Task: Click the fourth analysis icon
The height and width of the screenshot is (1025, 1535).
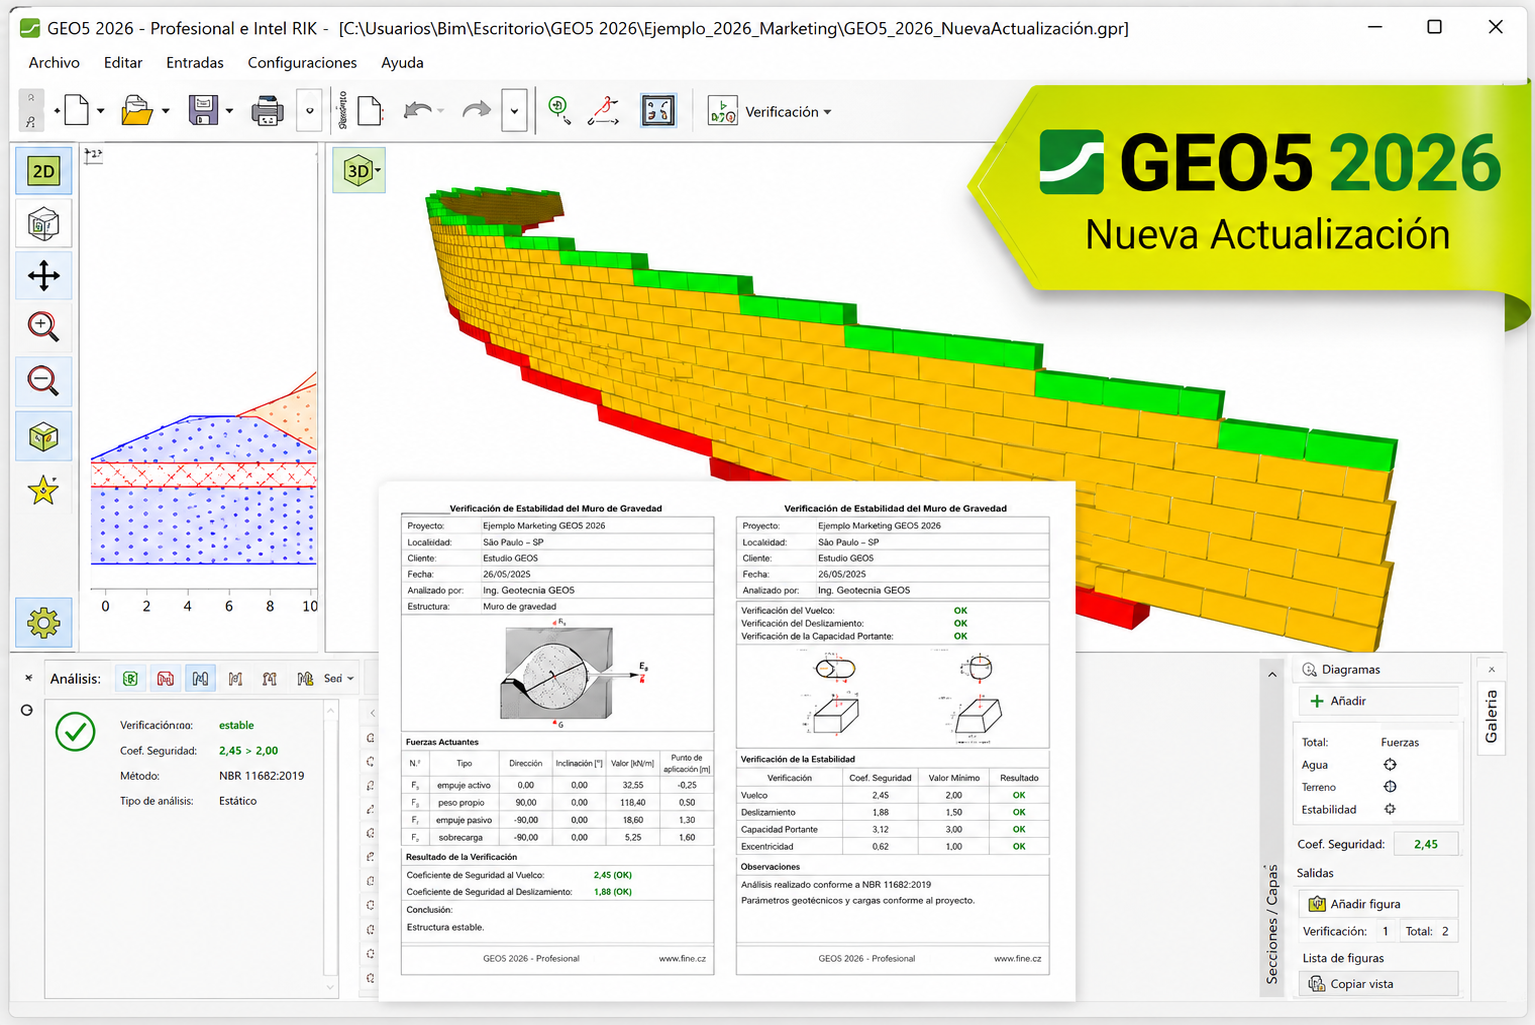Action: click(235, 679)
